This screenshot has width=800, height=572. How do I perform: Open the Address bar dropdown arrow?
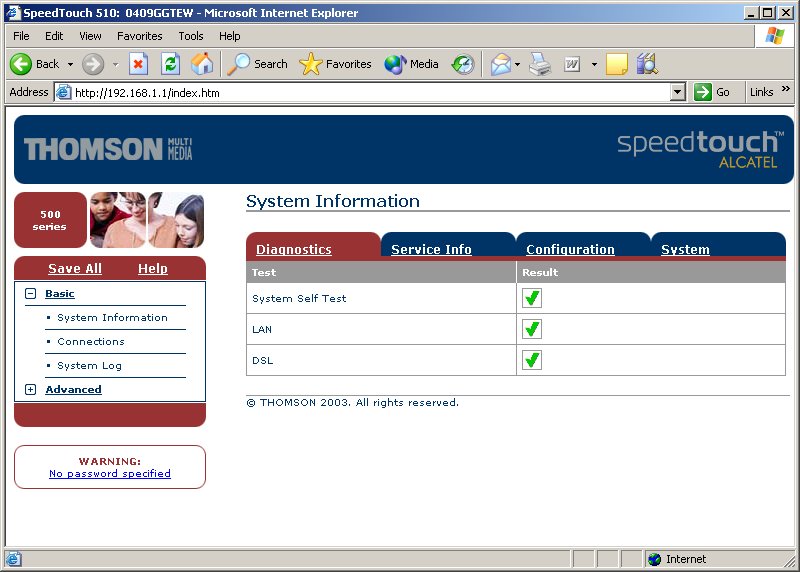coord(677,92)
